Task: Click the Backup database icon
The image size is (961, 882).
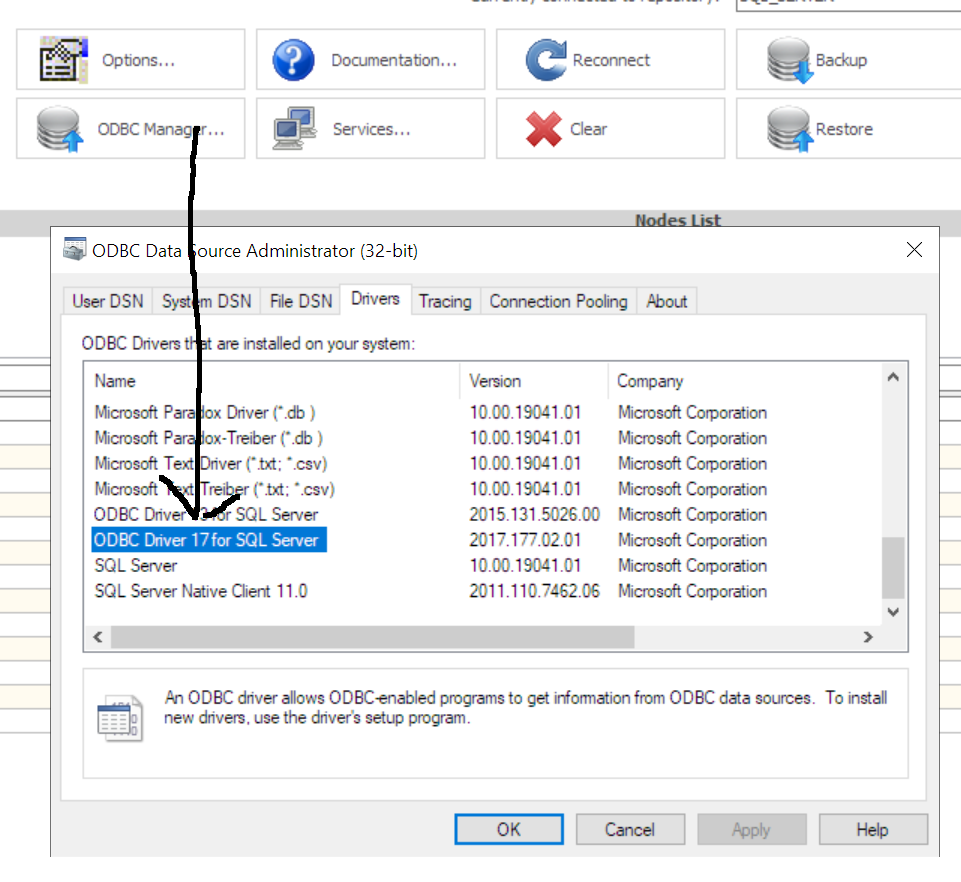Action: pos(790,60)
